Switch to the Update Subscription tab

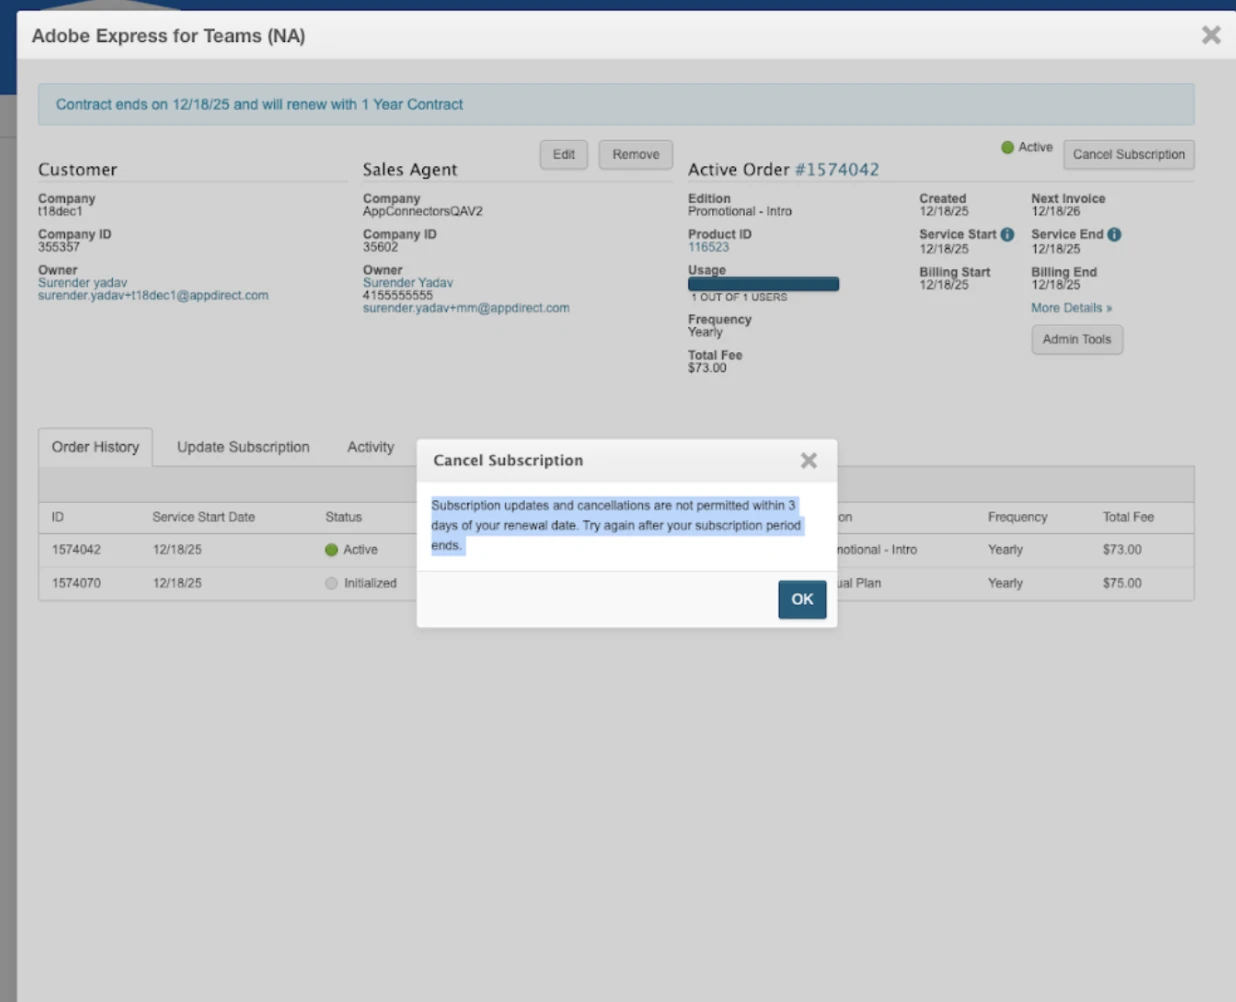point(243,447)
